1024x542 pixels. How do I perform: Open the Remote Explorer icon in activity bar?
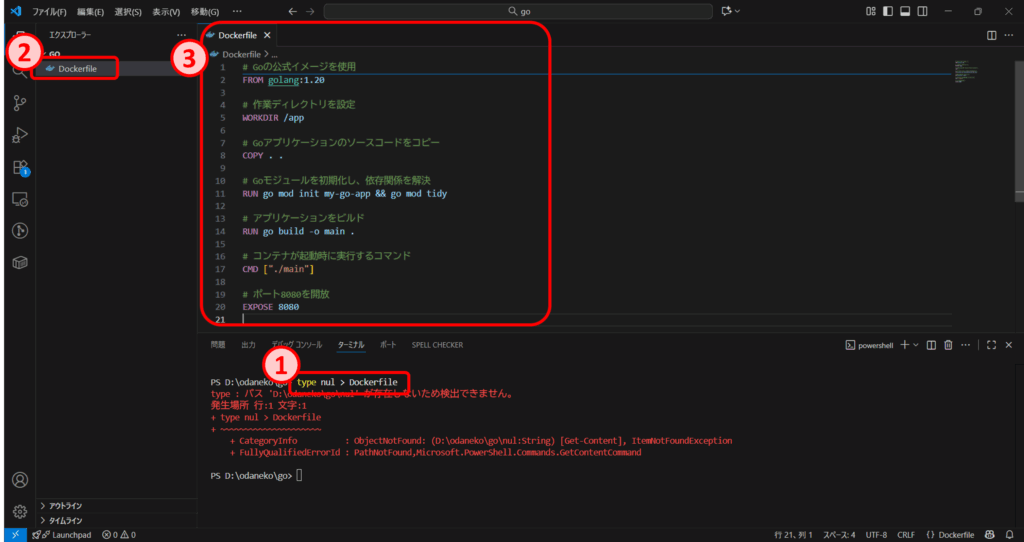[x=19, y=199]
